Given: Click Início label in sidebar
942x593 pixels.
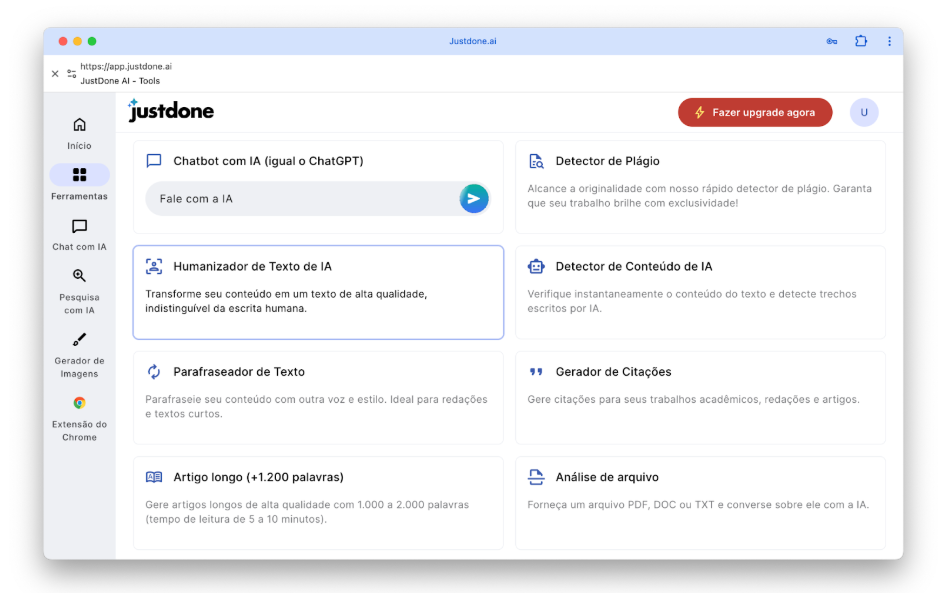Looking at the screenshot, I should [79, 146].
